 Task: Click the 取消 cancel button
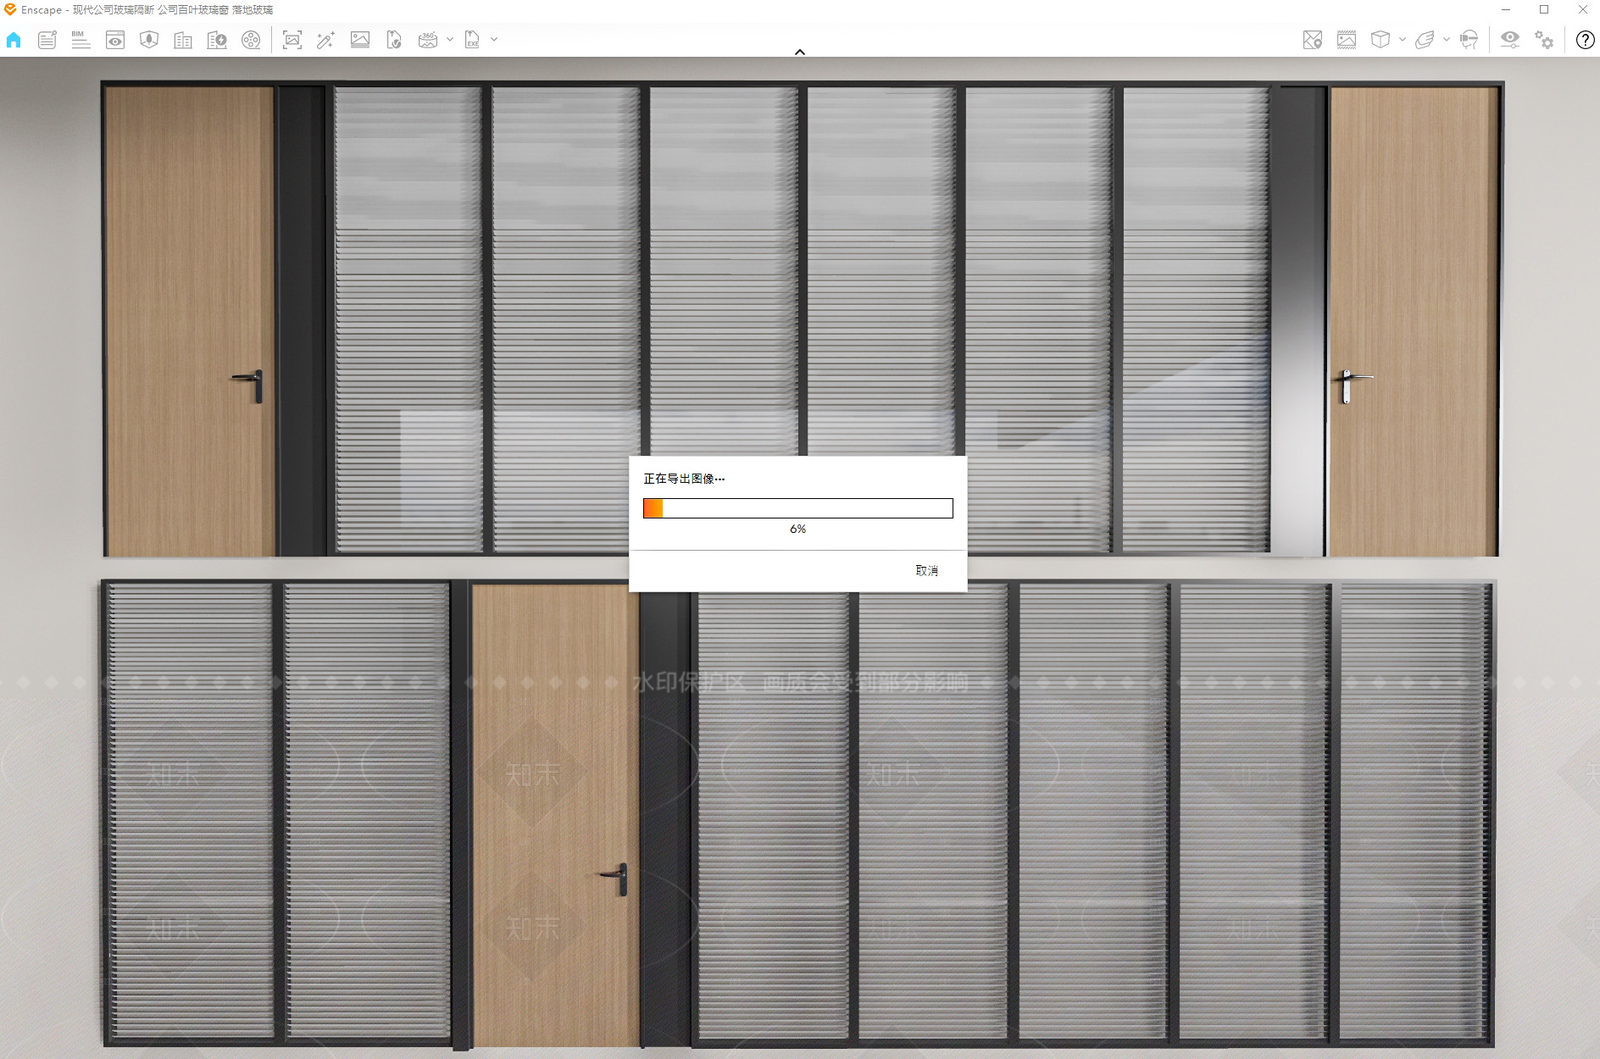(927, 571)
